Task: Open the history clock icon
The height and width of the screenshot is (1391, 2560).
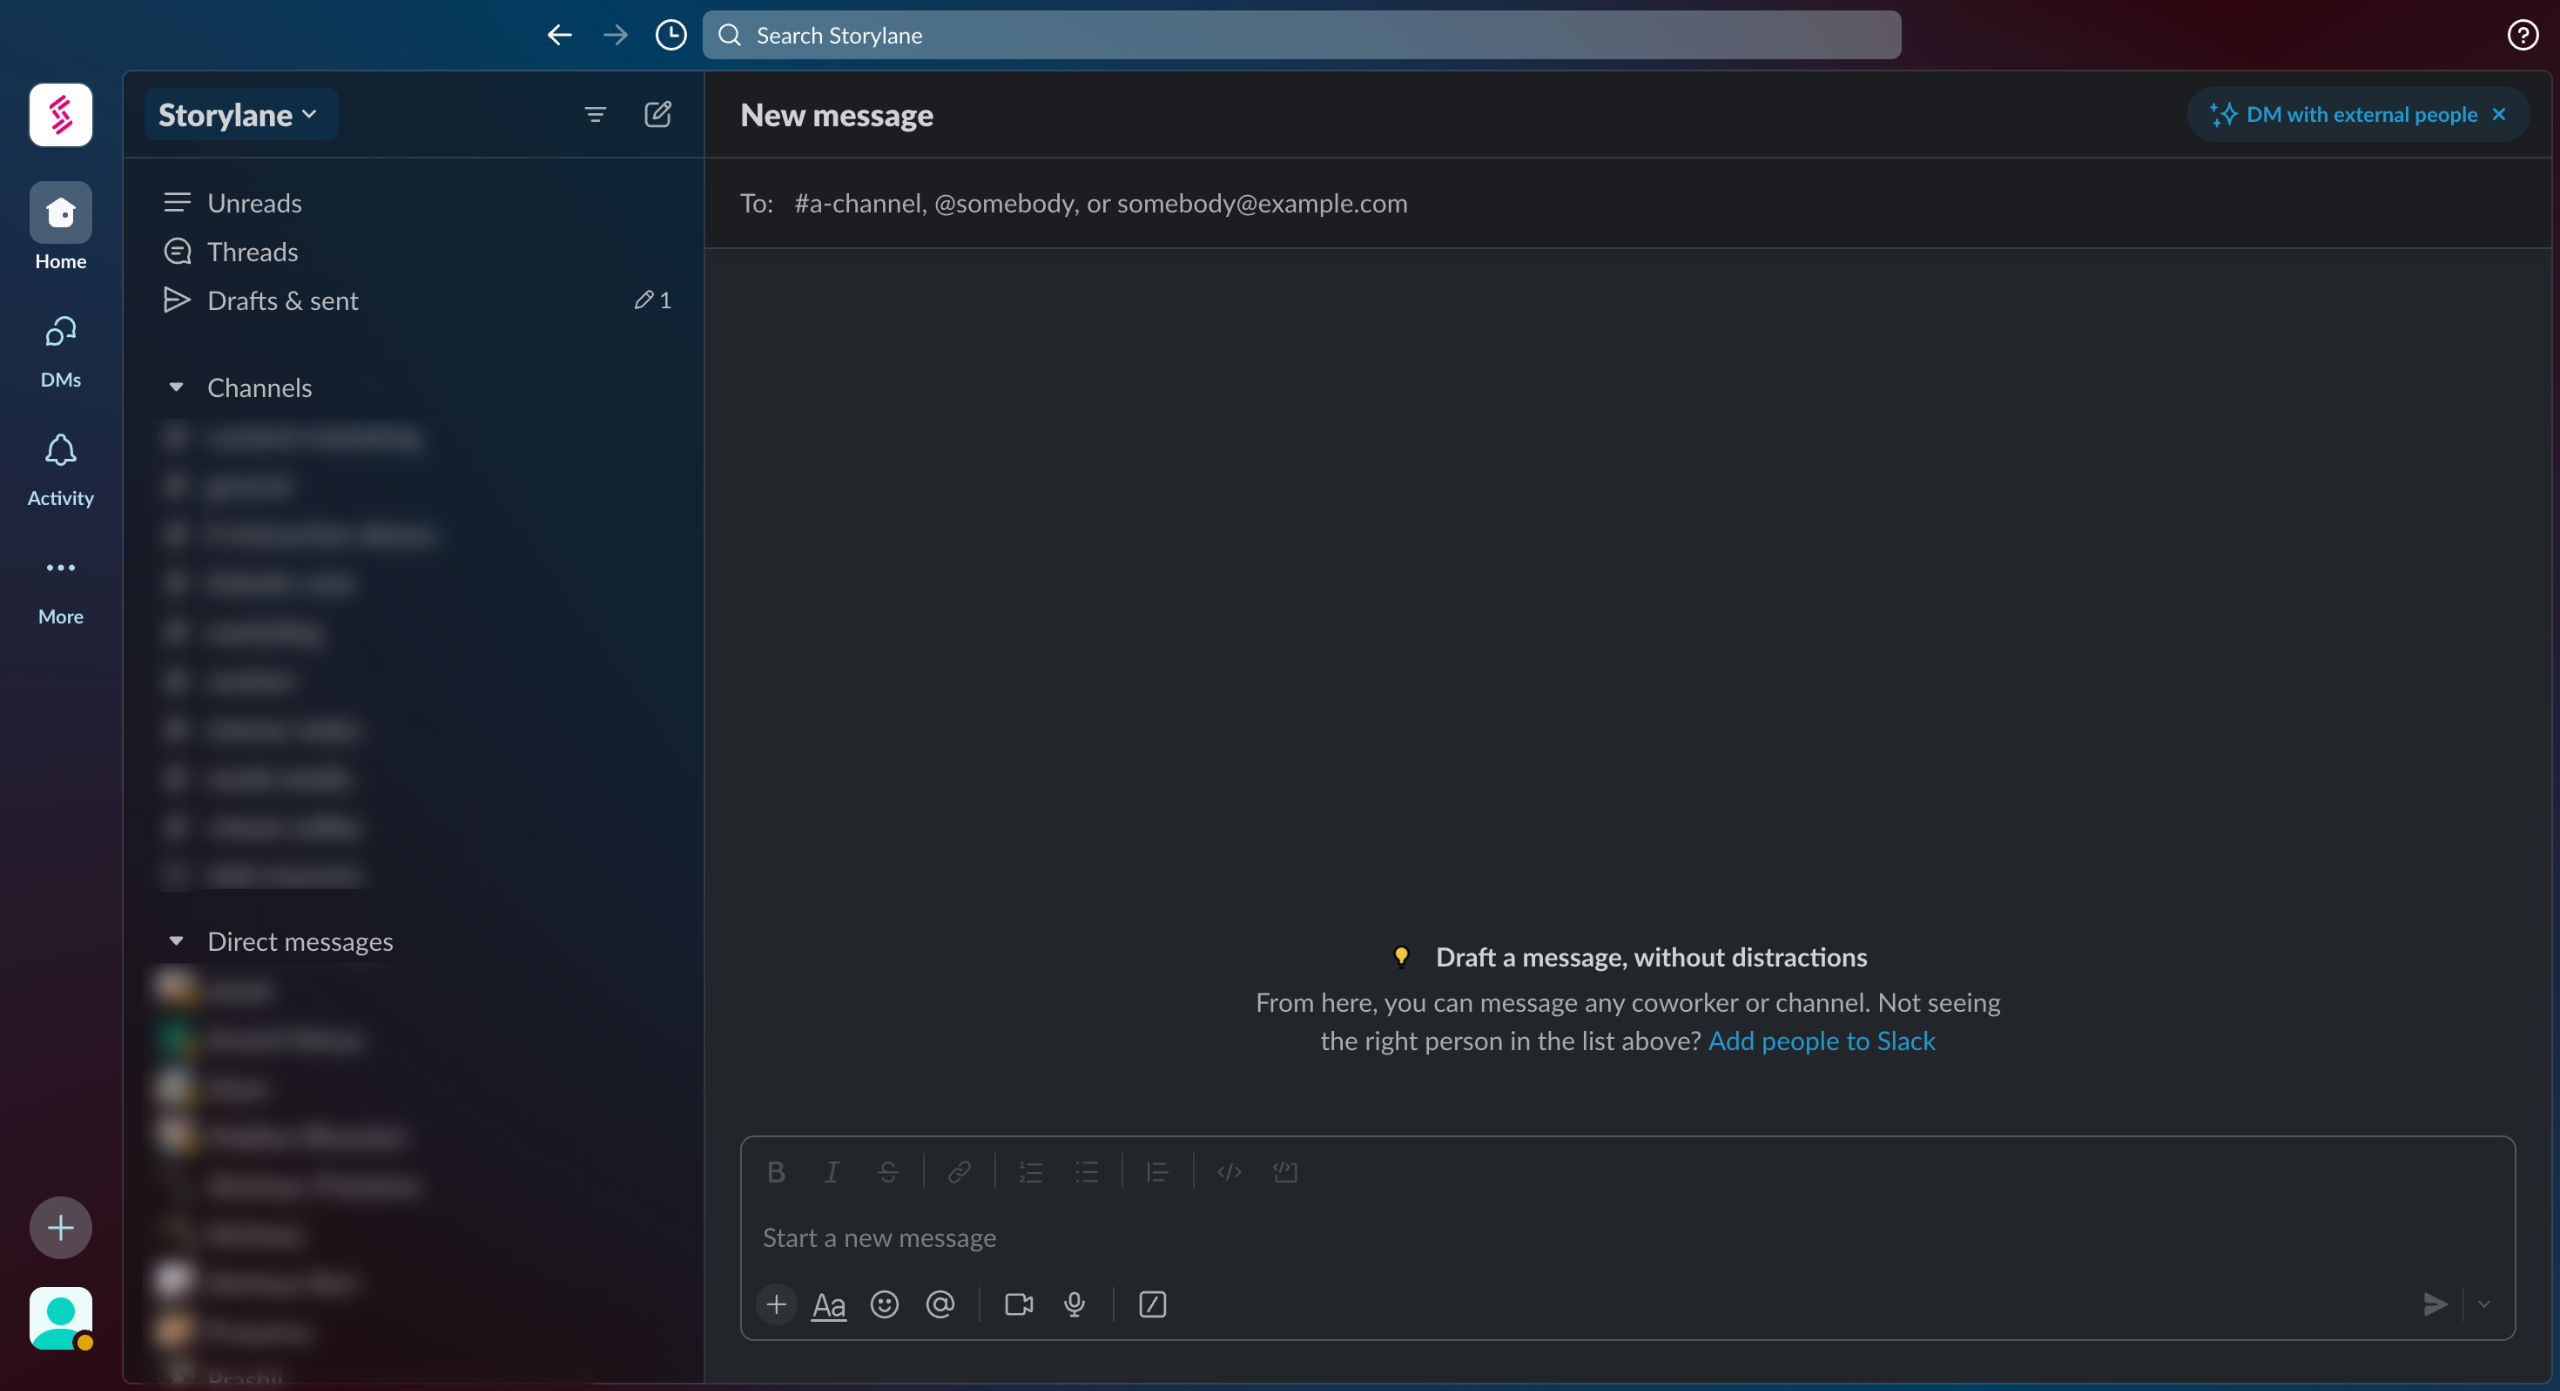Action: pyautogui.click(x=671, y=36)
